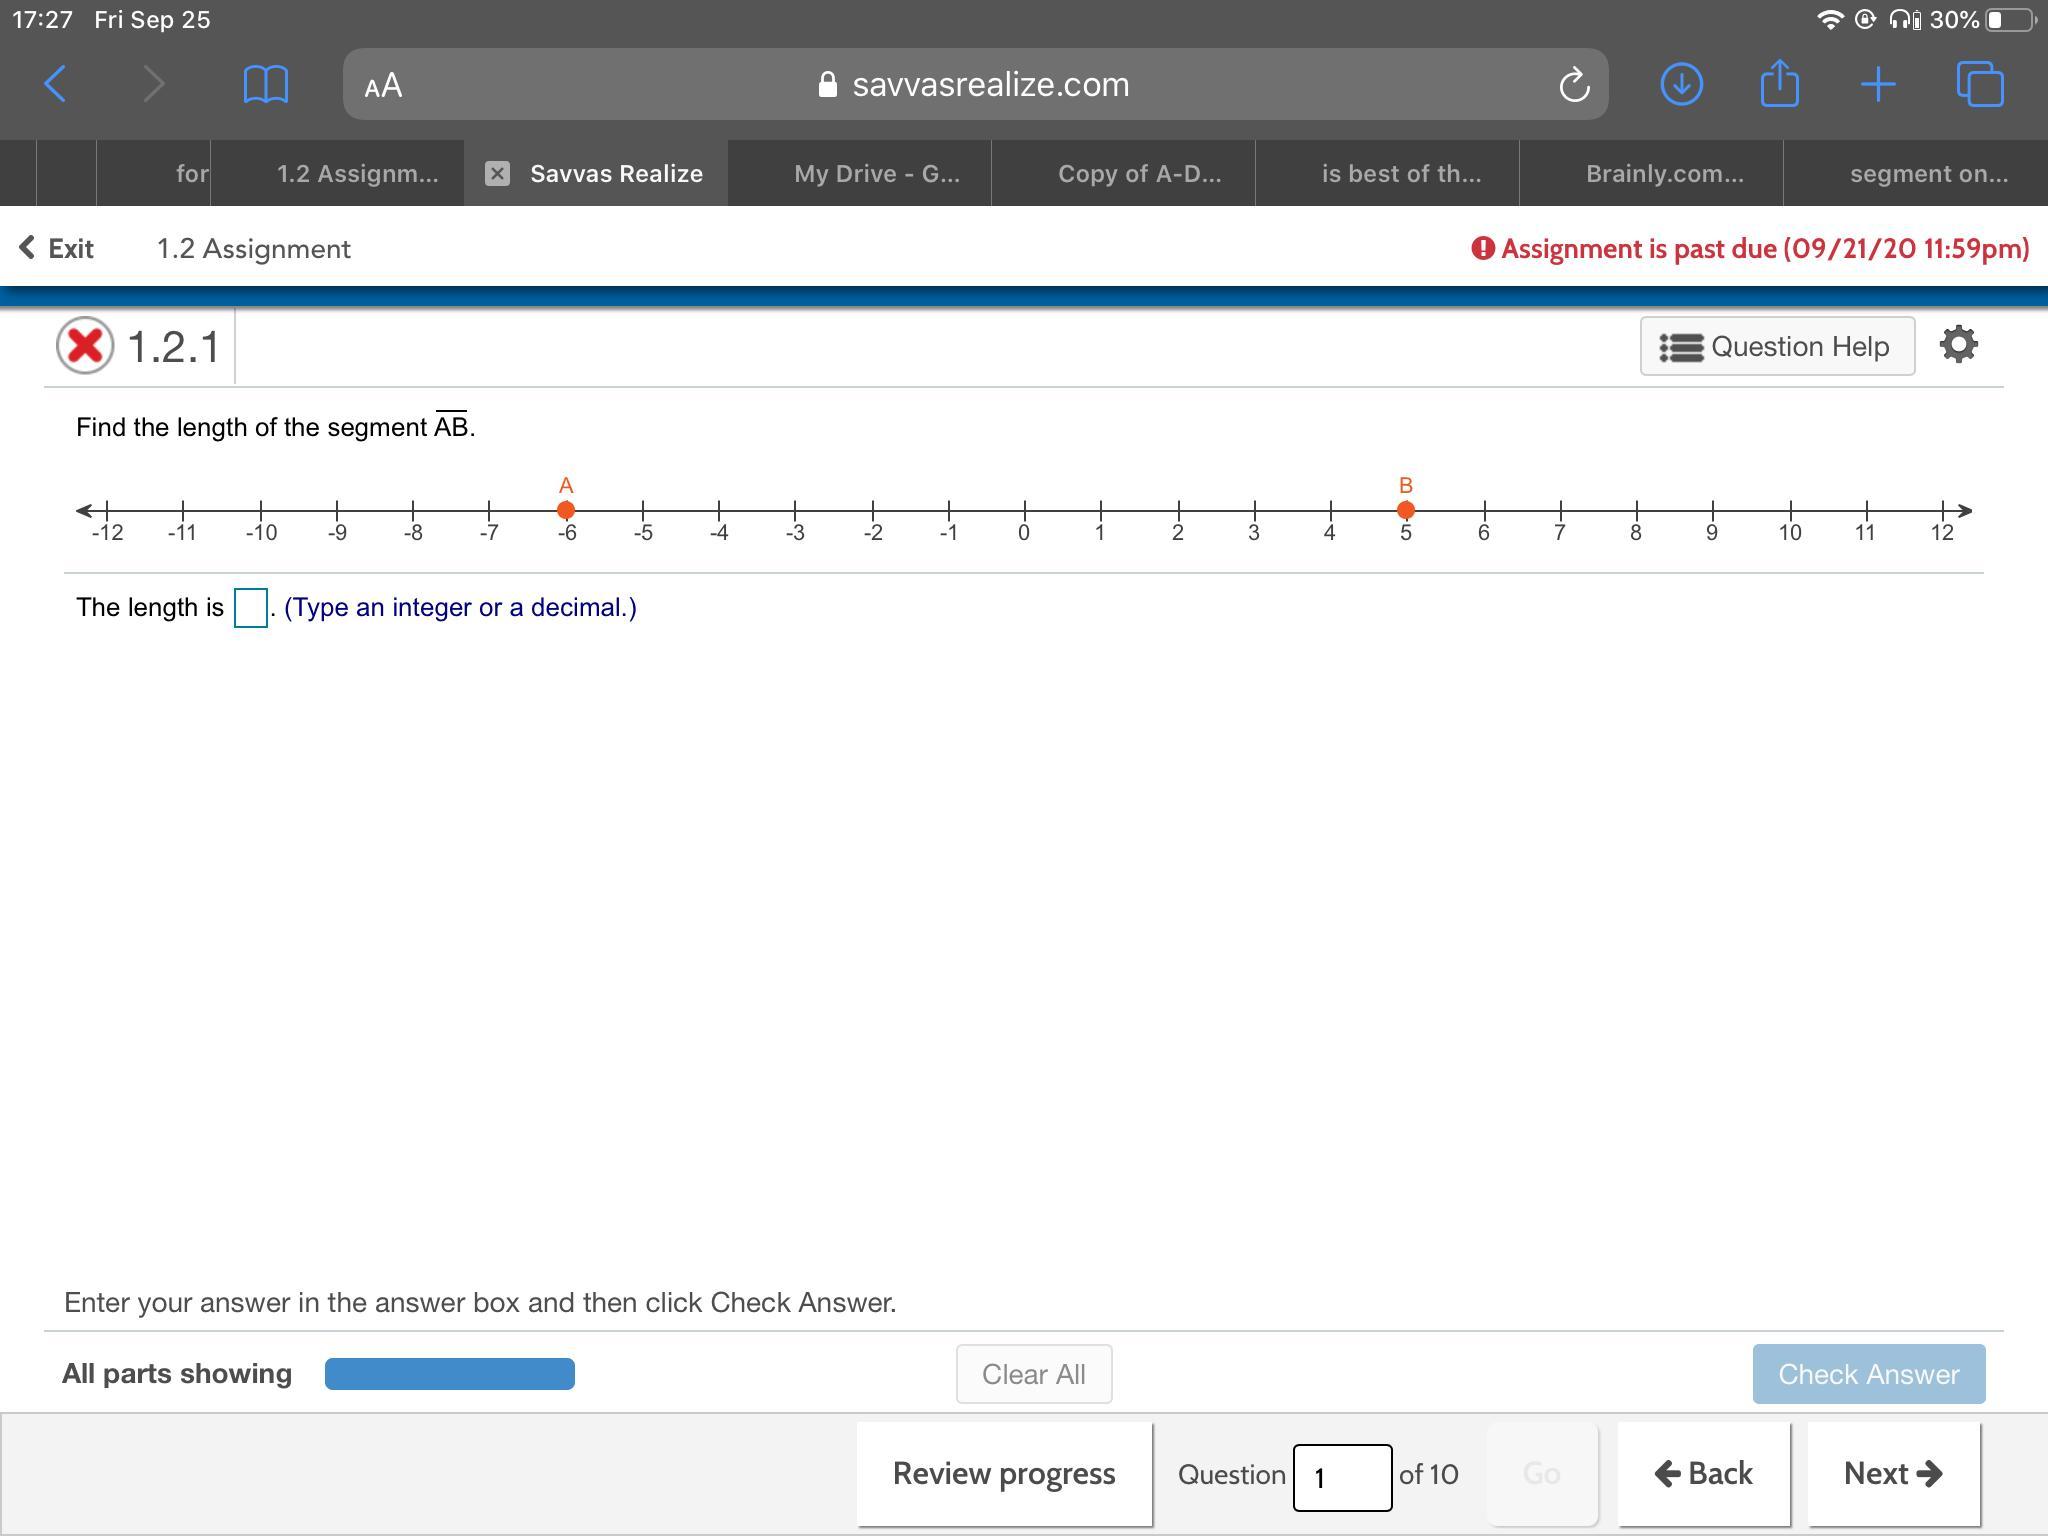Click the length answer input box
2048x1536 pixels.
coord(250,608)
